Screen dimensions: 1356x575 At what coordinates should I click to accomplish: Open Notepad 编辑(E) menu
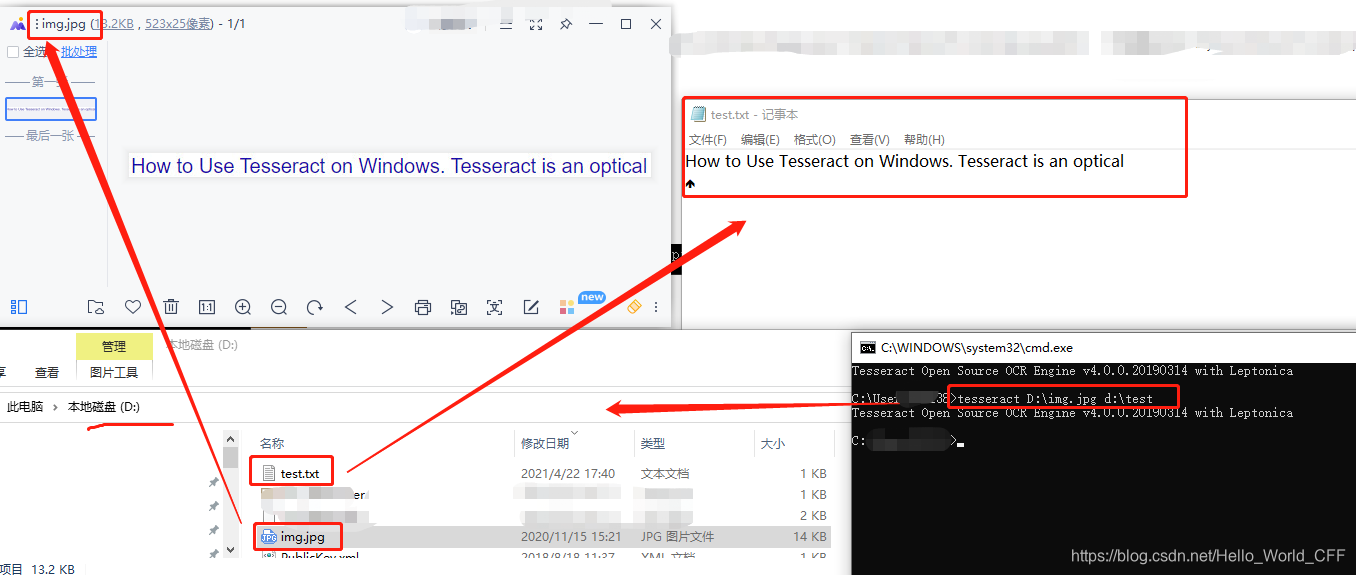click(760, 140)
